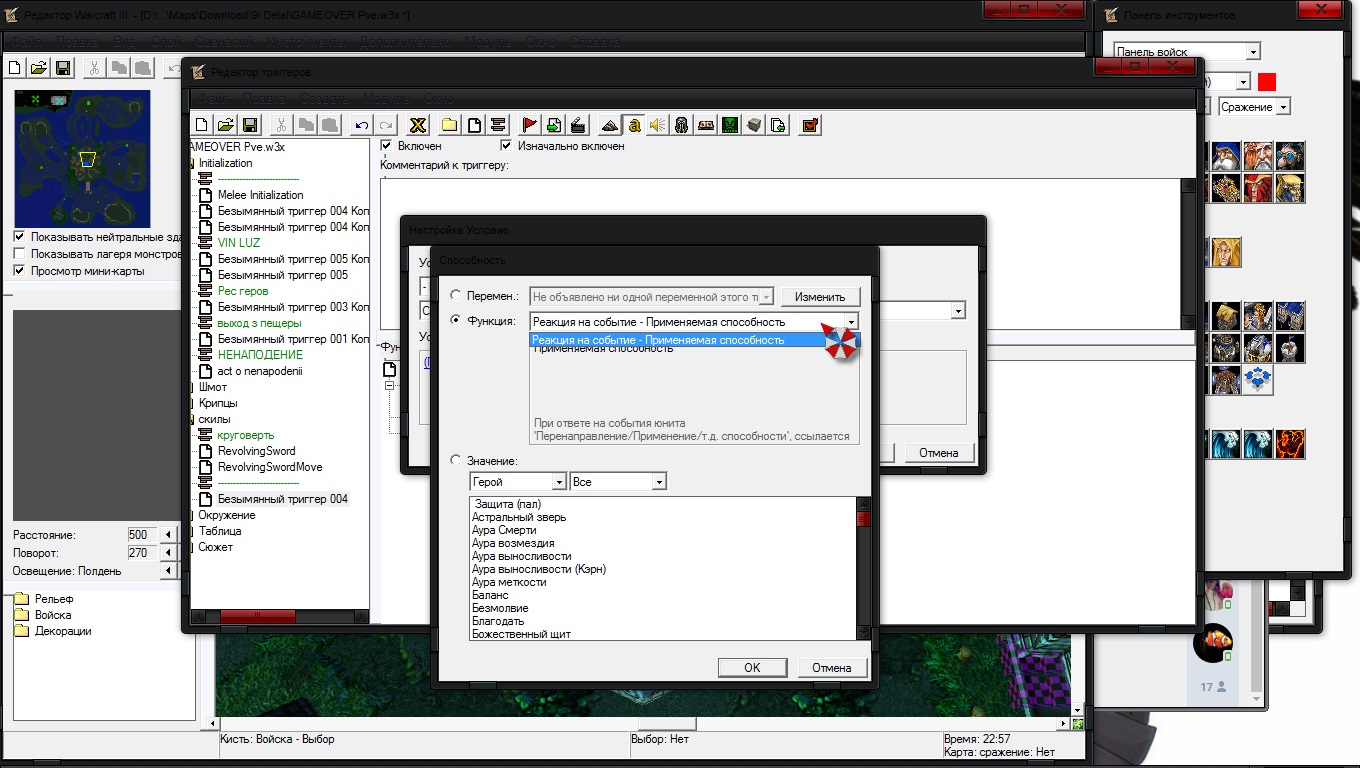Select the 'Функция' radio button

pos(456,321)
